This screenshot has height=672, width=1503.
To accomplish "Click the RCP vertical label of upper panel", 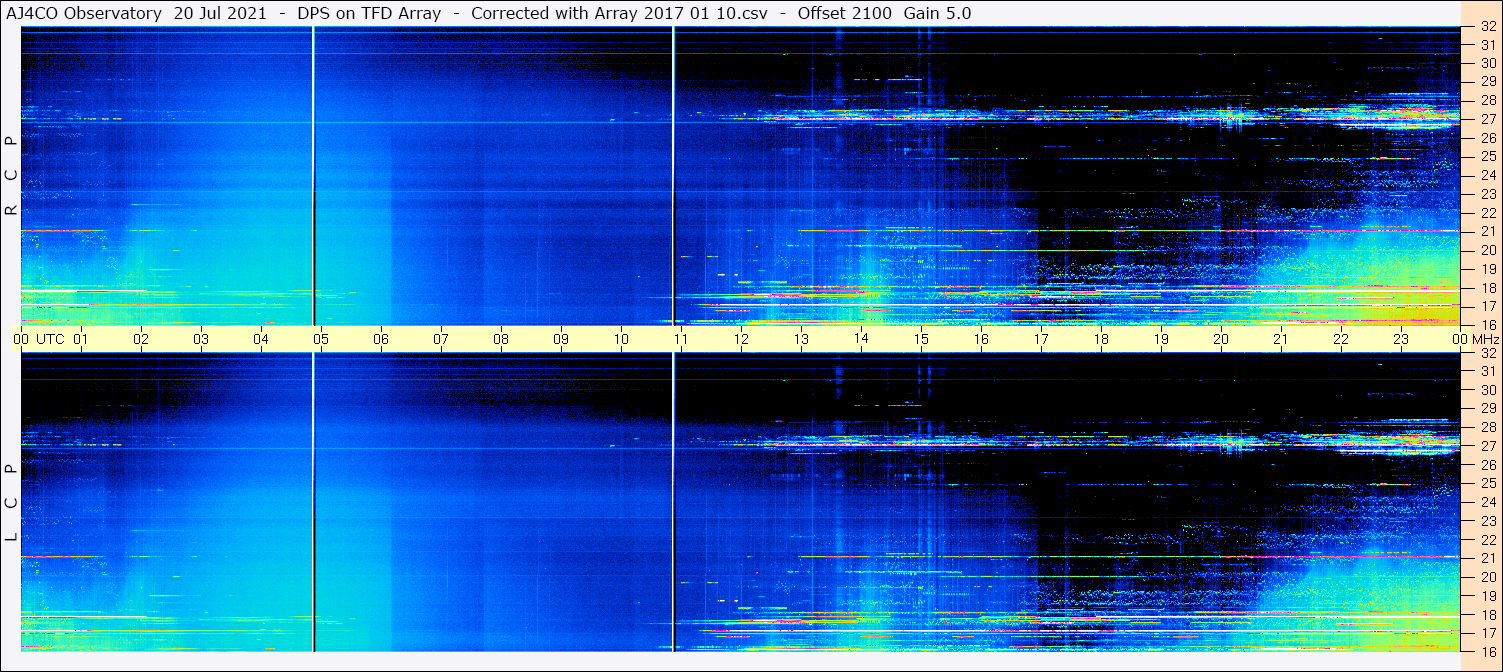I will tap(12, 176).
